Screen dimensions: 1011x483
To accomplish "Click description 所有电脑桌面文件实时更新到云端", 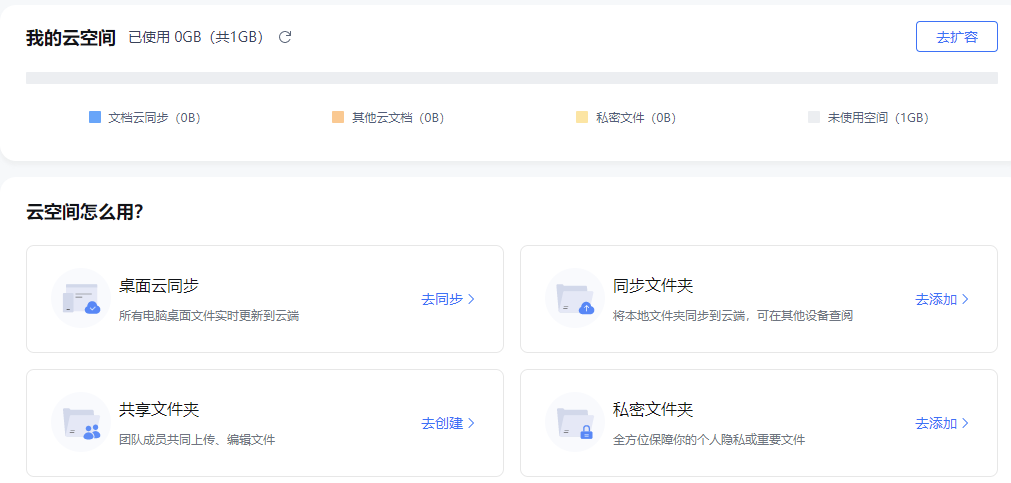I will point(209,316).
